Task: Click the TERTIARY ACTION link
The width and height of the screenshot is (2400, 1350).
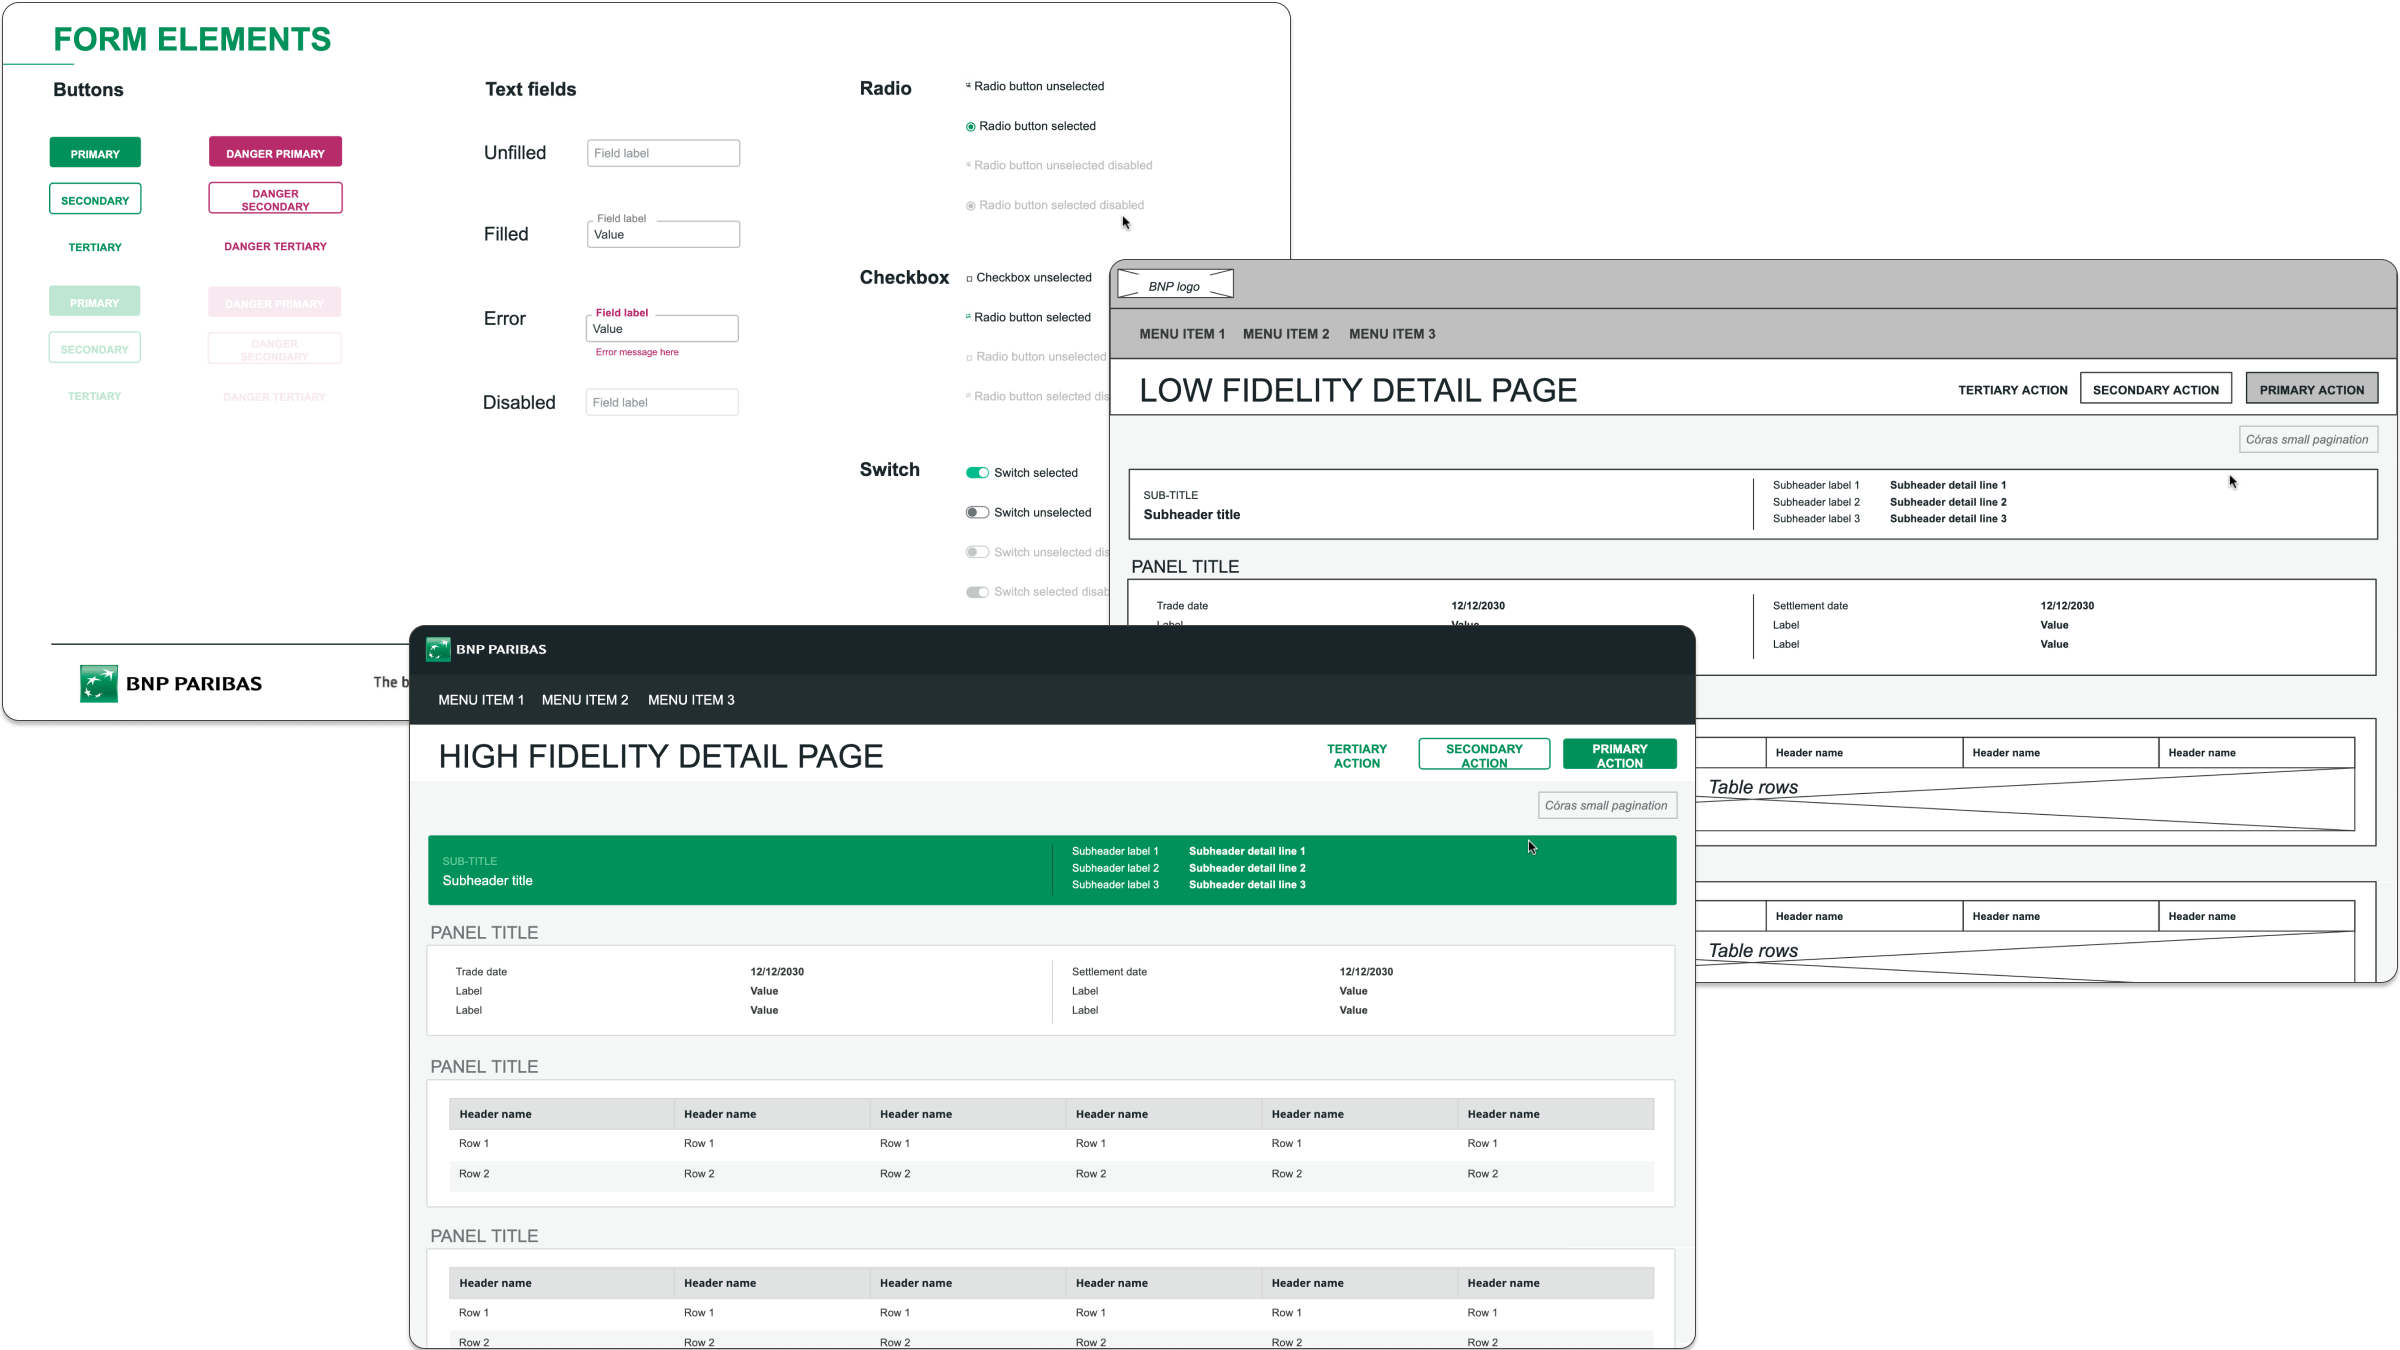Action: (1357, 754)
